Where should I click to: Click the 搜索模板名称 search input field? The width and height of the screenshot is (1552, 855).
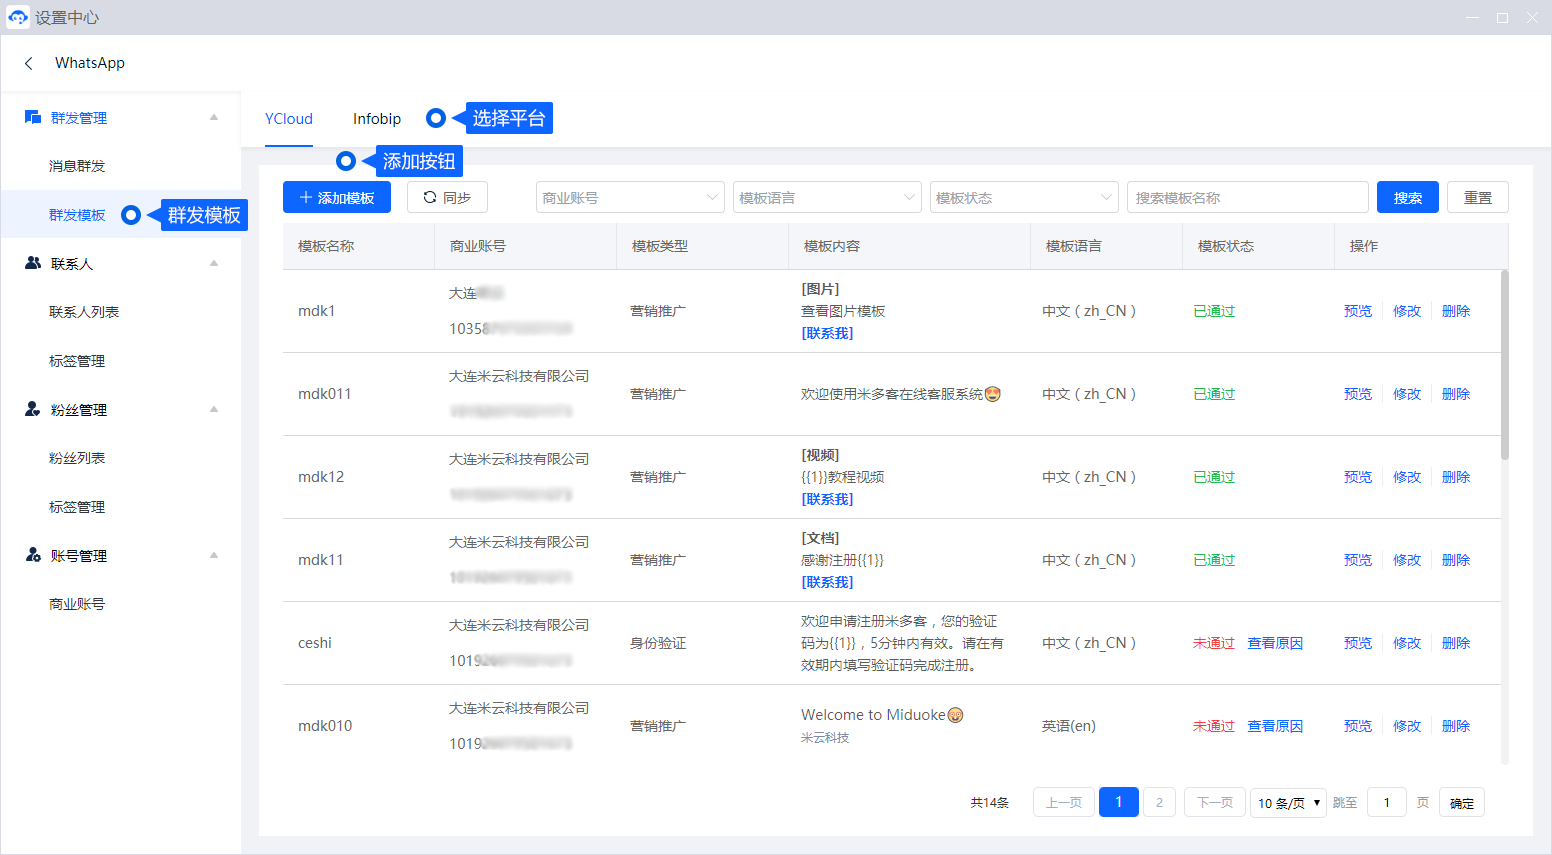(x=1247, y=198)
